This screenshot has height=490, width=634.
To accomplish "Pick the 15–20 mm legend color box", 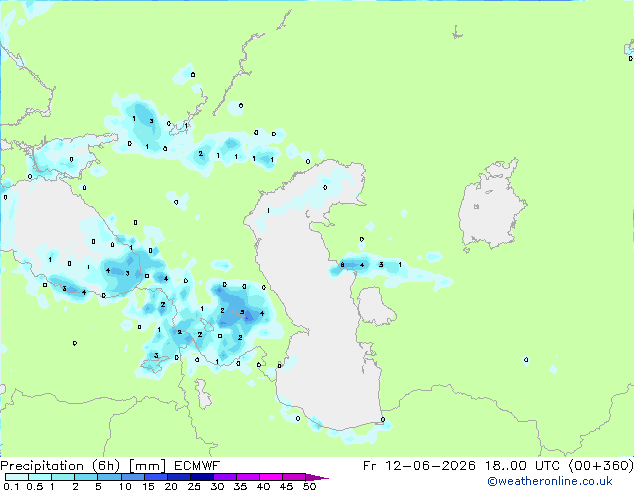I will tap(155, 477).
